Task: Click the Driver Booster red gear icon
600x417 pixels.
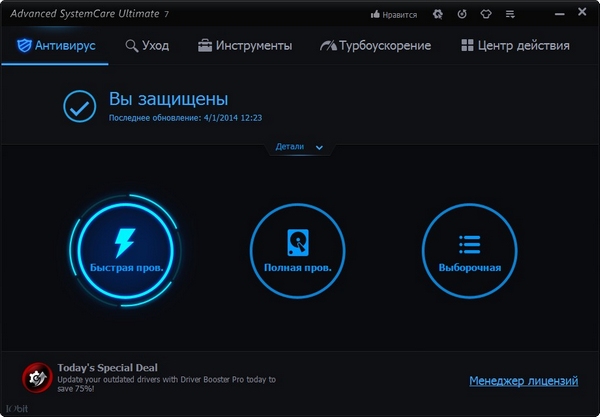Action: tap(38, 379)
